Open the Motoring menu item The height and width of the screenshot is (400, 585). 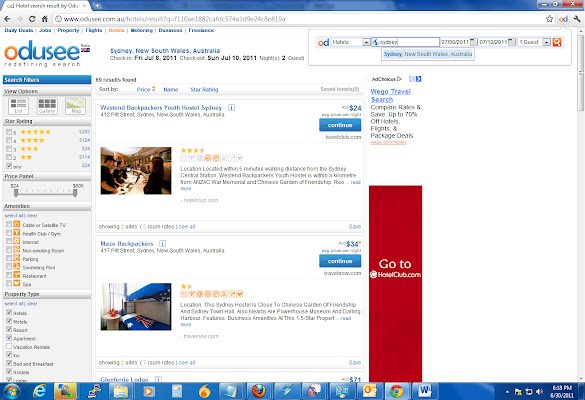point(142,30)
